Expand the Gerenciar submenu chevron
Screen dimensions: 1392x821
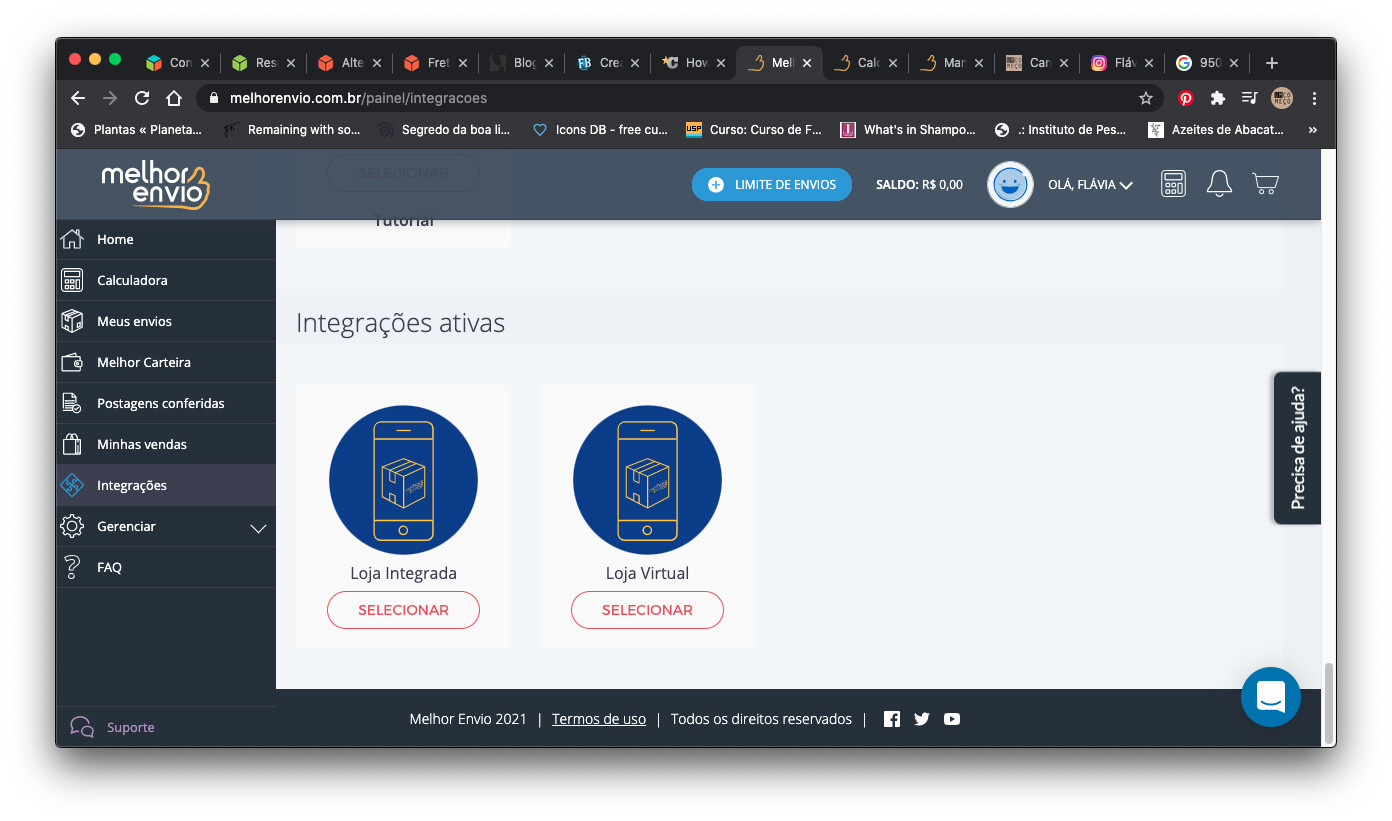tap(258, 528)
